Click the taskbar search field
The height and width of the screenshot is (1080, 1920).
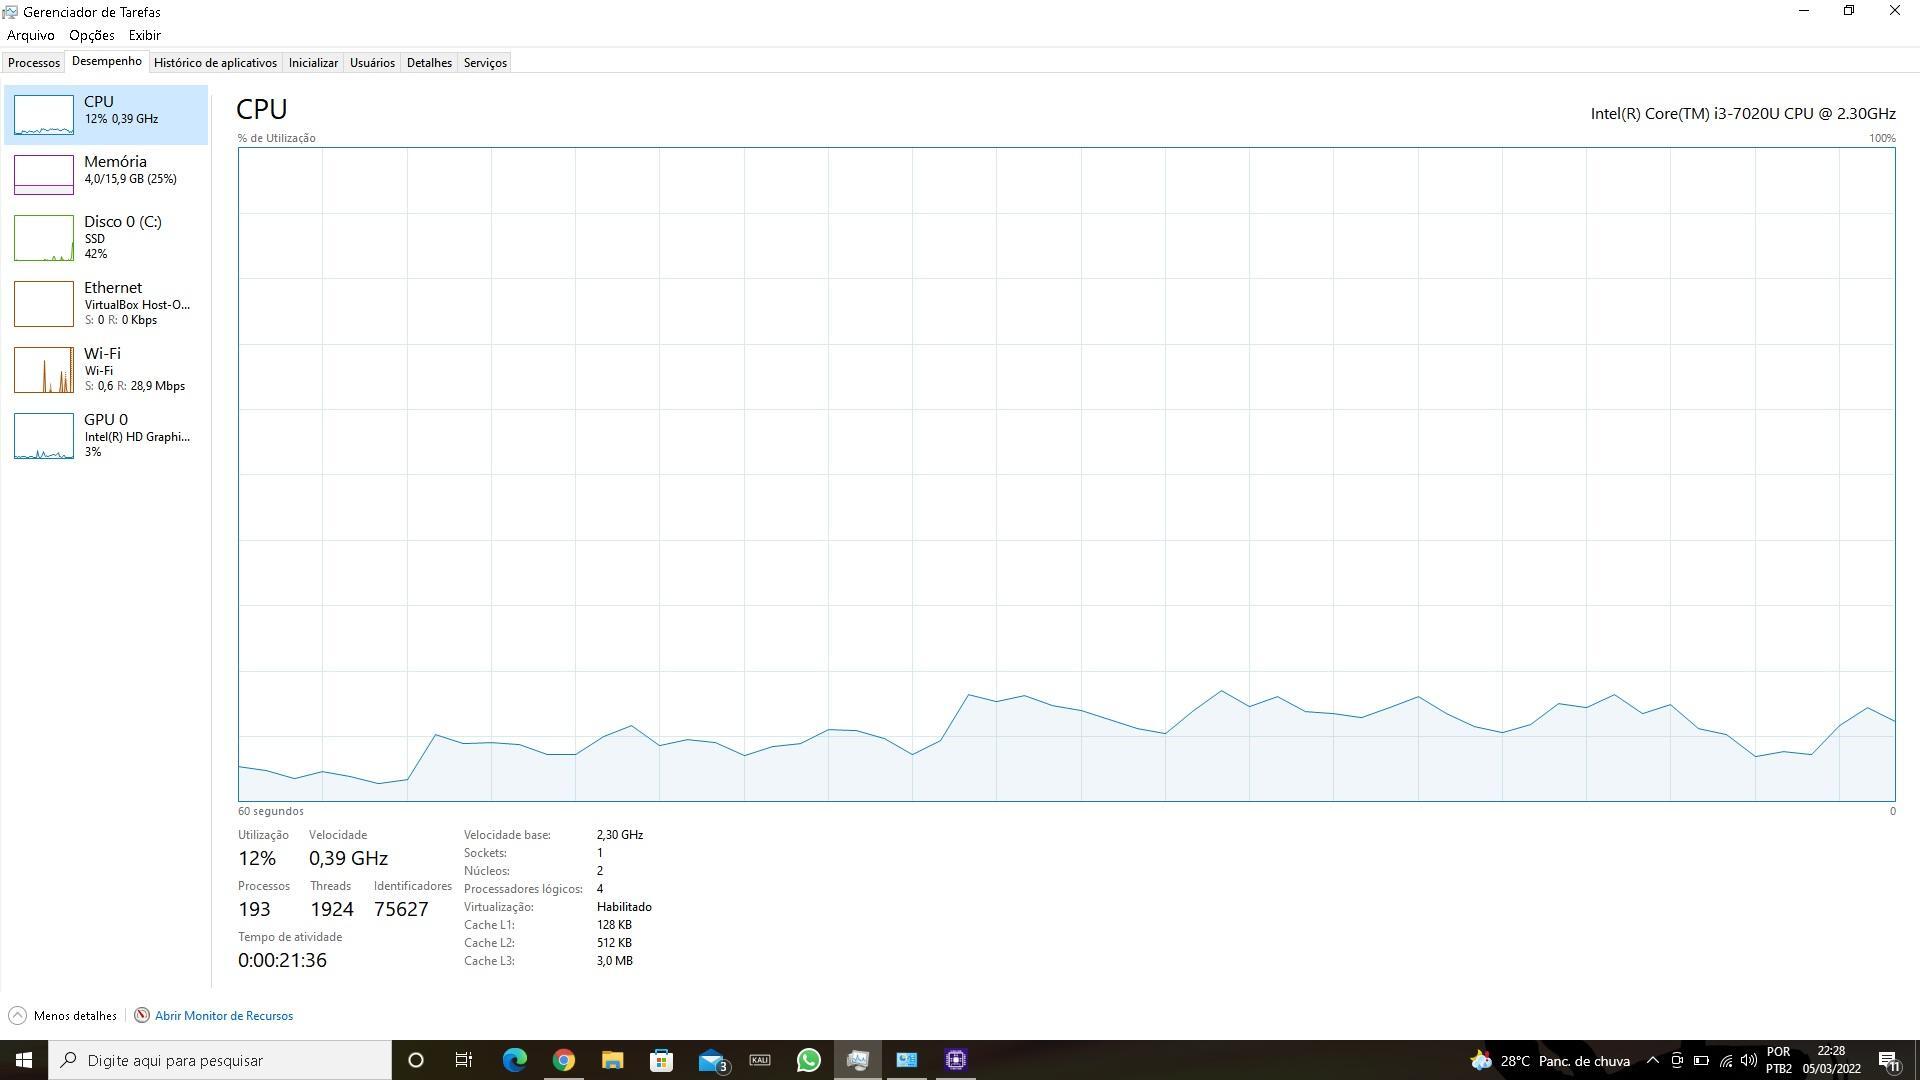(x=220, y=1060)
